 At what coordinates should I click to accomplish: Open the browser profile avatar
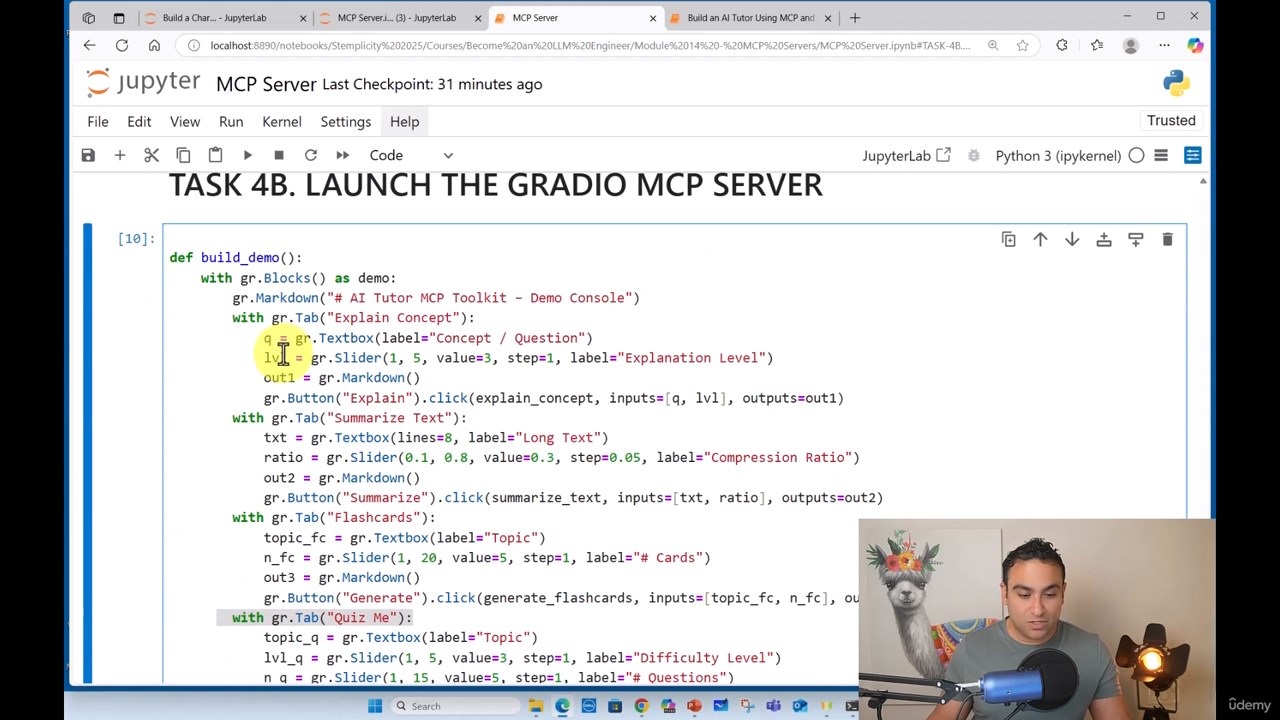tap(1130, 45)
